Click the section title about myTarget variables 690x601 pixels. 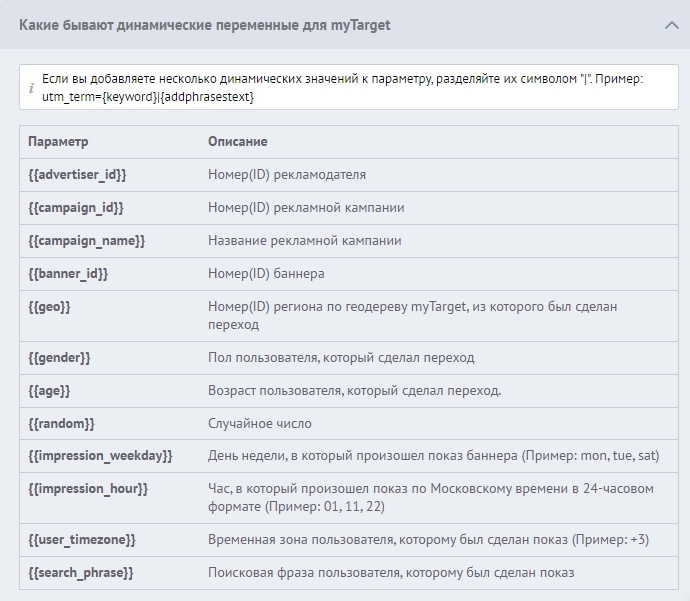coord(204,25)
